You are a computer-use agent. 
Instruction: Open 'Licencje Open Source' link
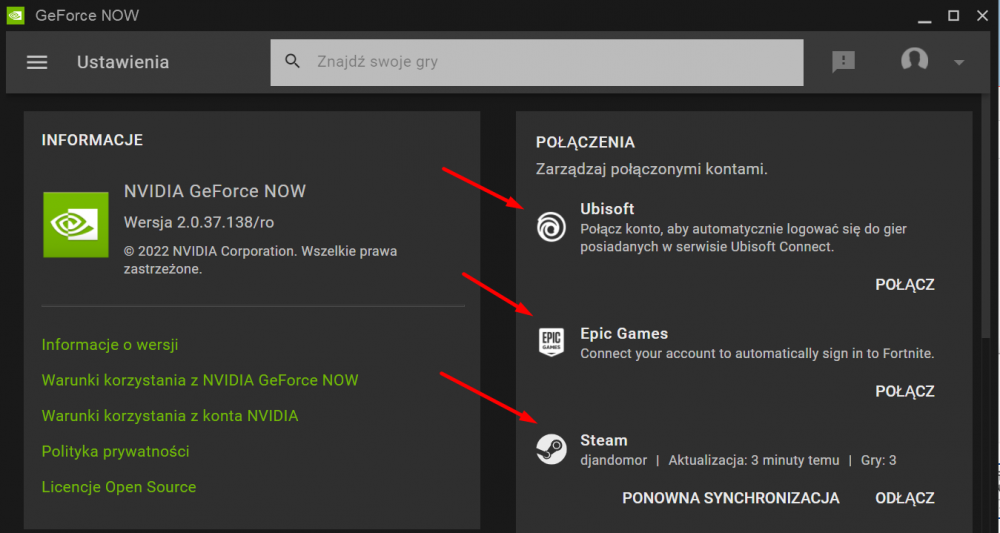click(119, 487)
